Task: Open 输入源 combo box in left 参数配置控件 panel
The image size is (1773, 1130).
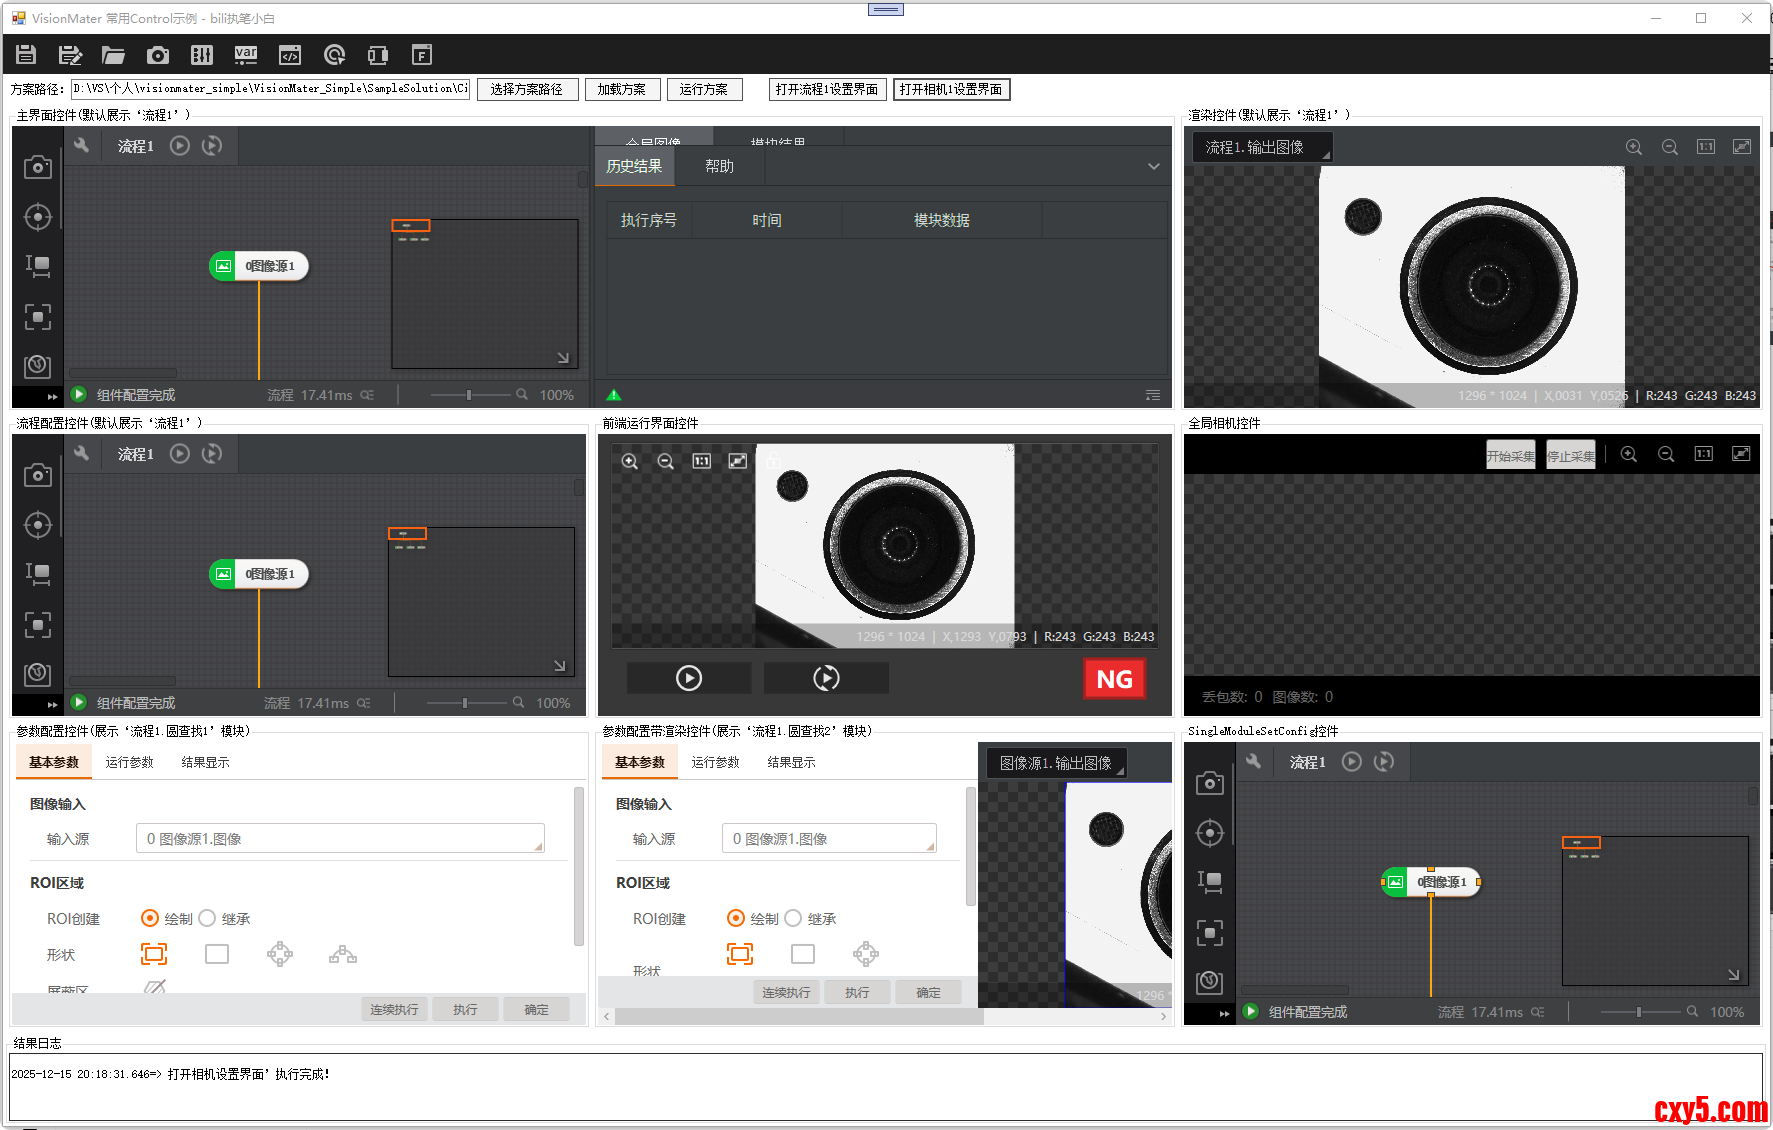Action: pyautogui.click(x=340, y=838)
